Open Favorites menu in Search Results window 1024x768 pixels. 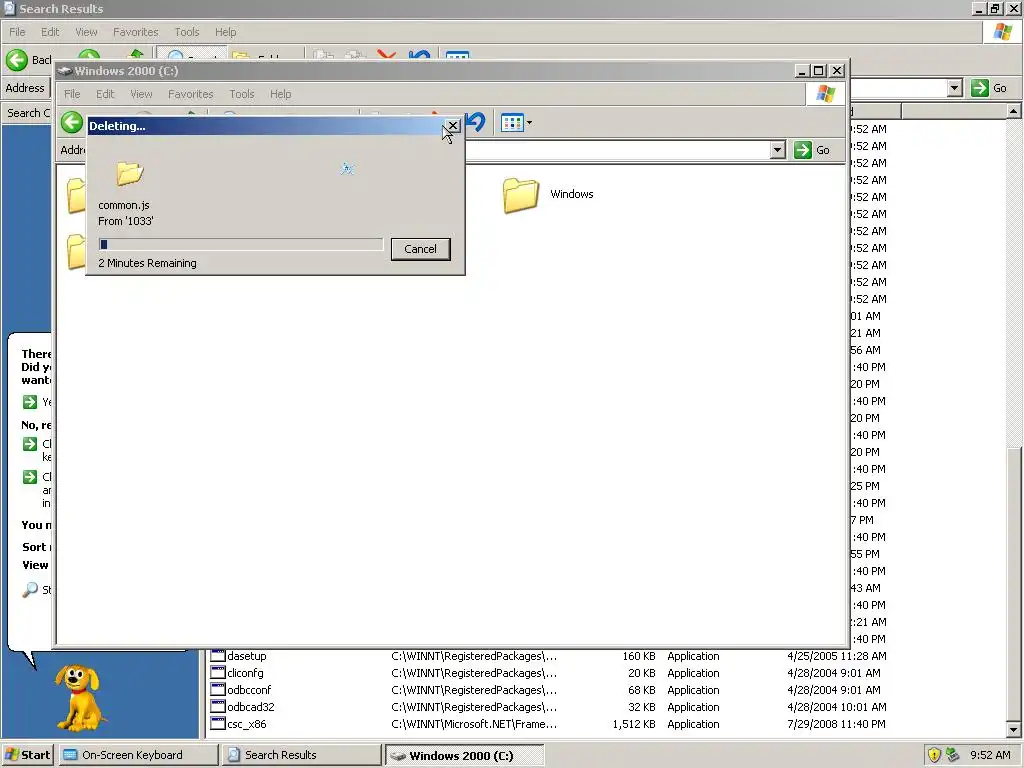[x=136, y=32]
